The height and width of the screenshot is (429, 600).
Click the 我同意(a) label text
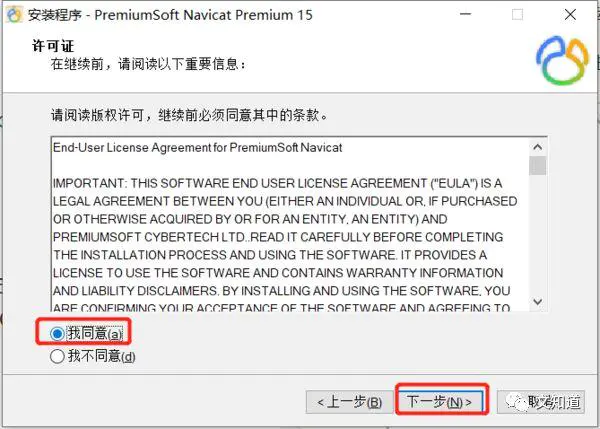(x=95, y=334)
